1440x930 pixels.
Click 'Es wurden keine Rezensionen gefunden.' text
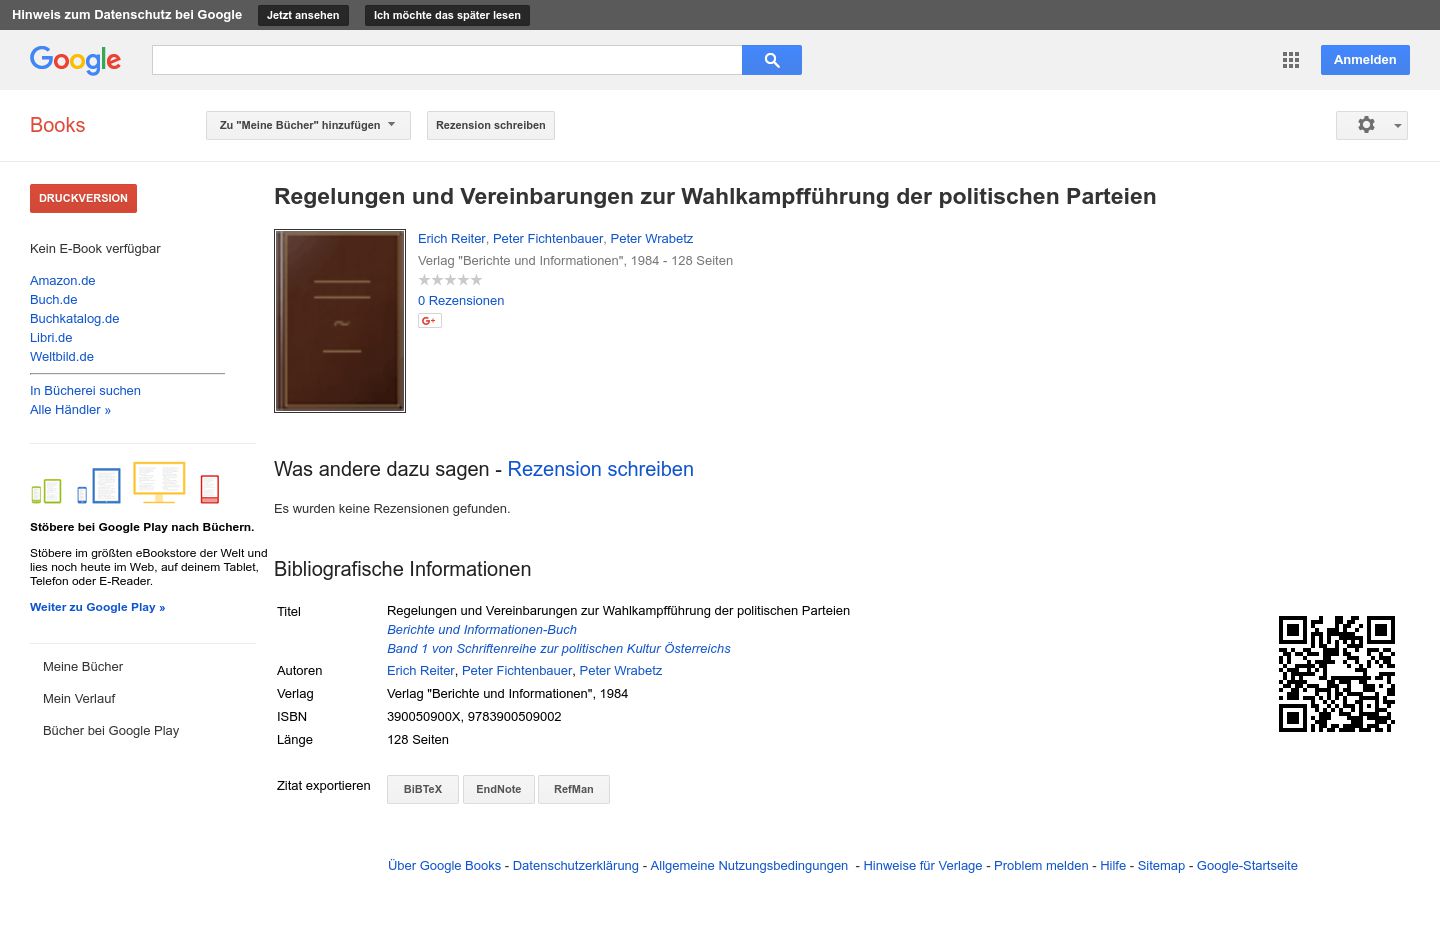(392, 509)
